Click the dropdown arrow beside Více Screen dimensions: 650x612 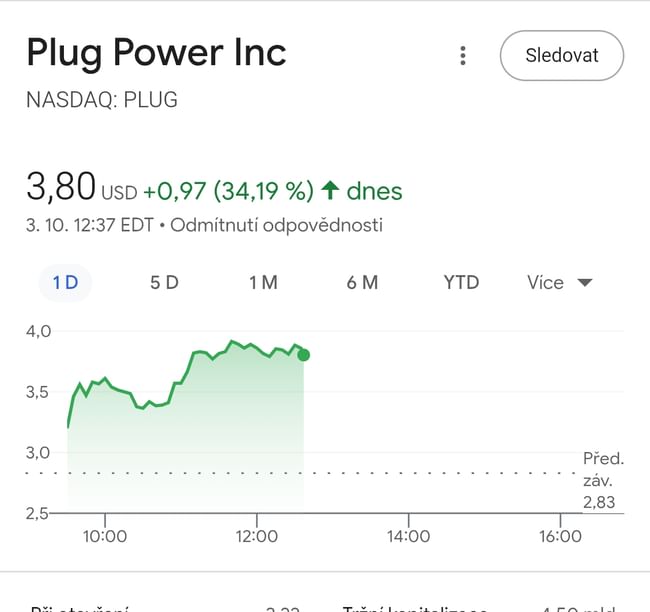[585, 283]
